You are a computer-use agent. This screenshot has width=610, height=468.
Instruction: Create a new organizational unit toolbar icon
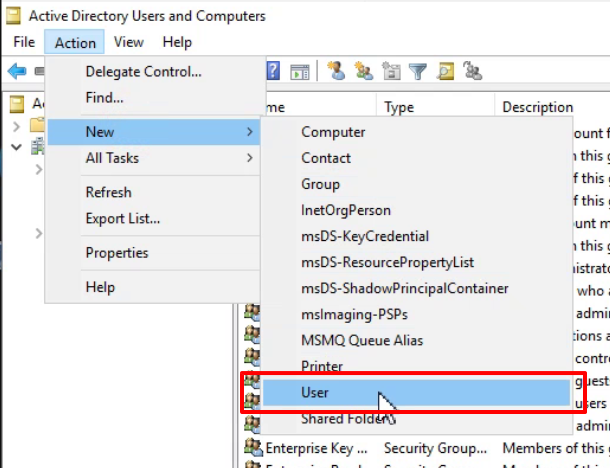391,71
